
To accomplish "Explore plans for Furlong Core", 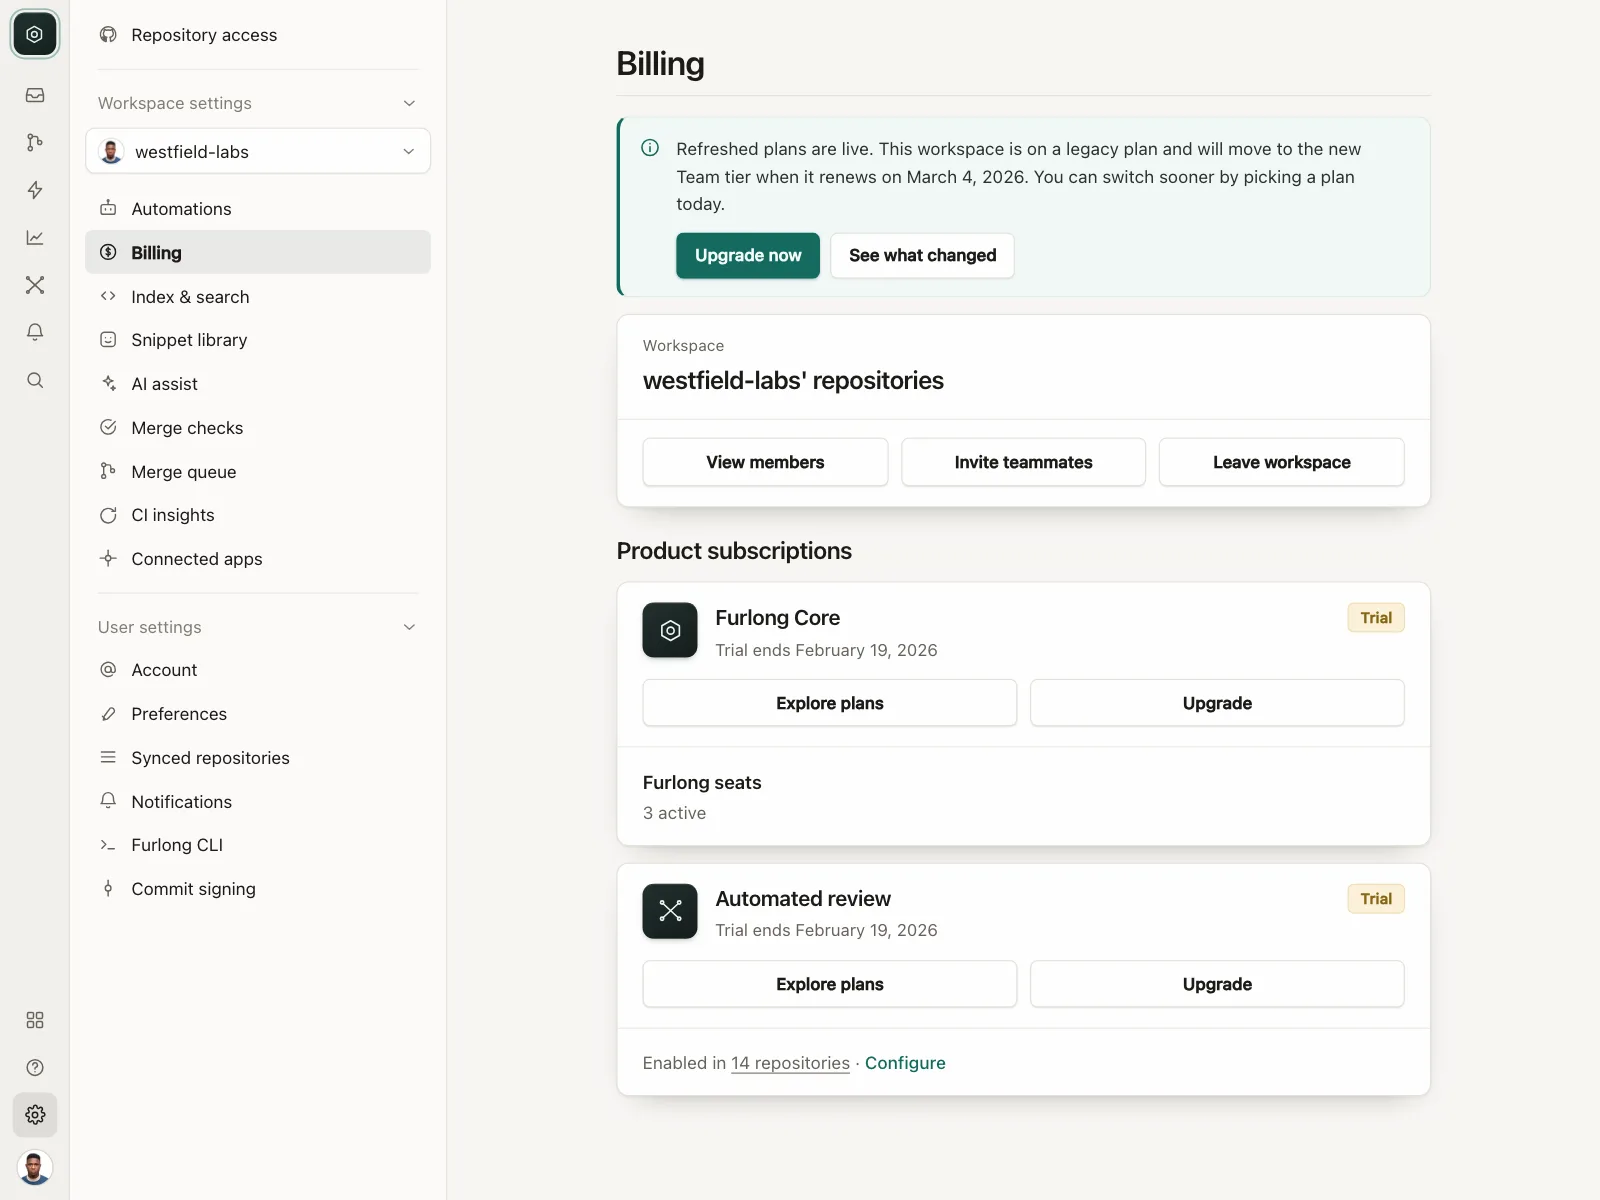I will point(830,703).
